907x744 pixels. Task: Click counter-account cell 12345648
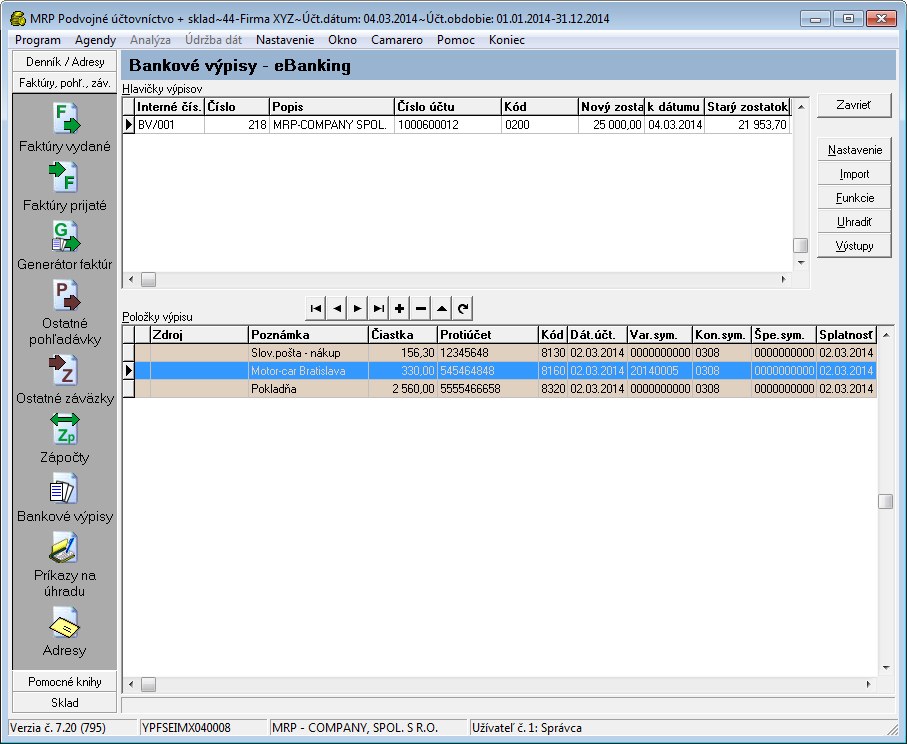point(488,353)
